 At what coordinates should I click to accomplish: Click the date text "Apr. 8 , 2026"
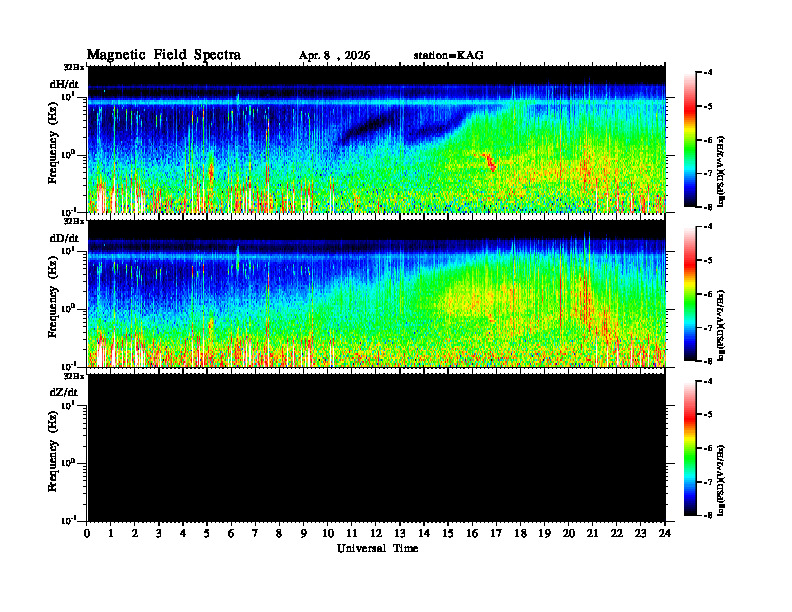(334, 56)
